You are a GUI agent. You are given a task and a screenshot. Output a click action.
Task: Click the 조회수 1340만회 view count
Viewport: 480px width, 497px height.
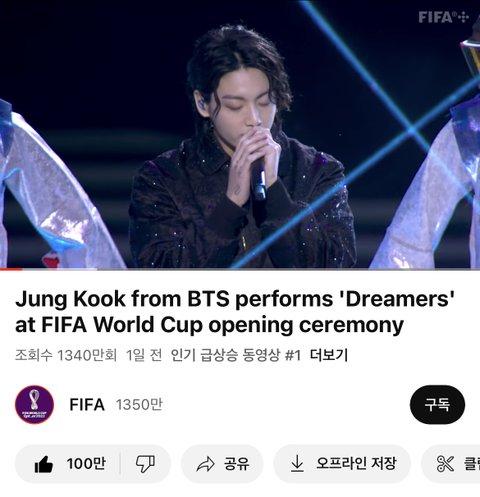click(x=66, y=355)
